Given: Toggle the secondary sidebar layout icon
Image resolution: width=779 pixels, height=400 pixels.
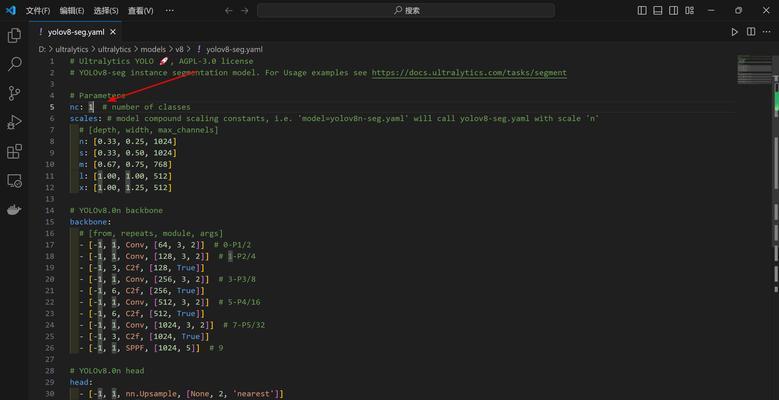Looking at the screenshot, I should coord(673,10).
